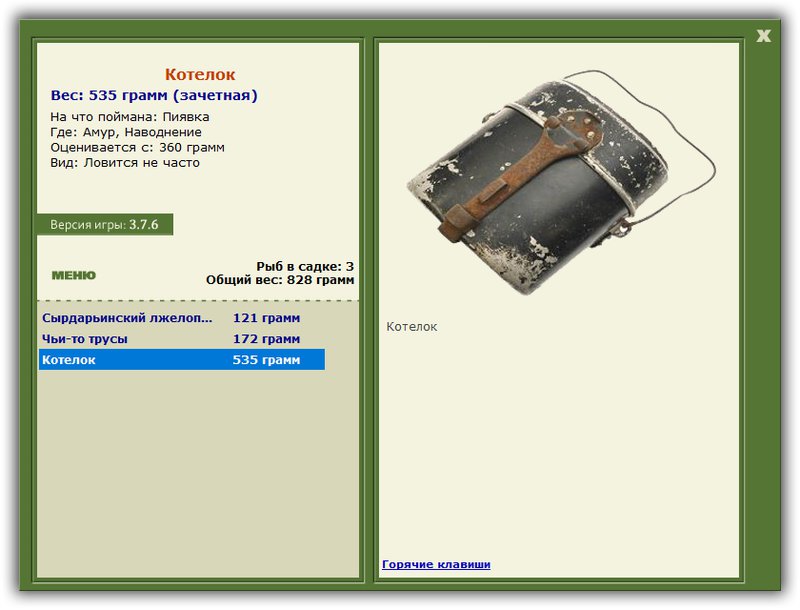Click the Котелок caption under the photo
This screenshot has width=800, height=610.
click(412, 326)
